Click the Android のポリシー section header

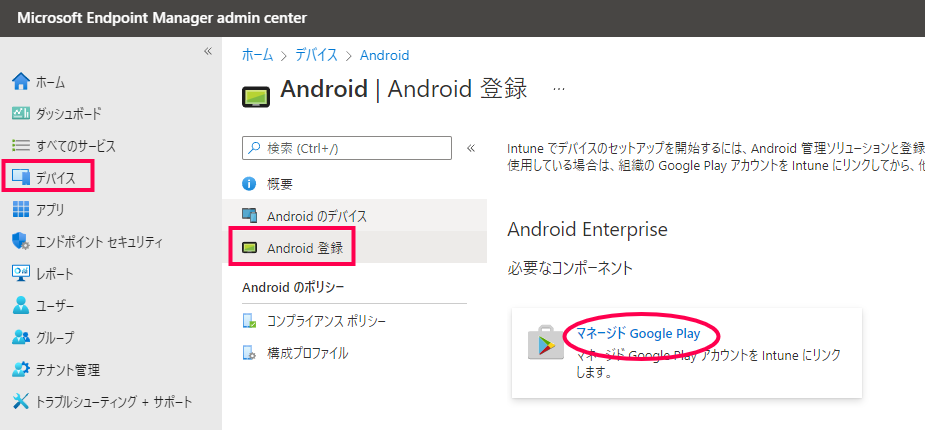click(293, 287)
